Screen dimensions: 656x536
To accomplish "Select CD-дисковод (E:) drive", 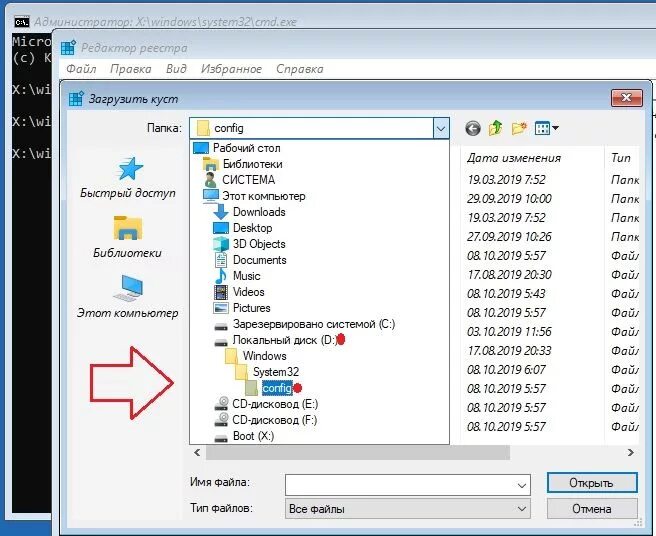I will [x=275, y=404].
